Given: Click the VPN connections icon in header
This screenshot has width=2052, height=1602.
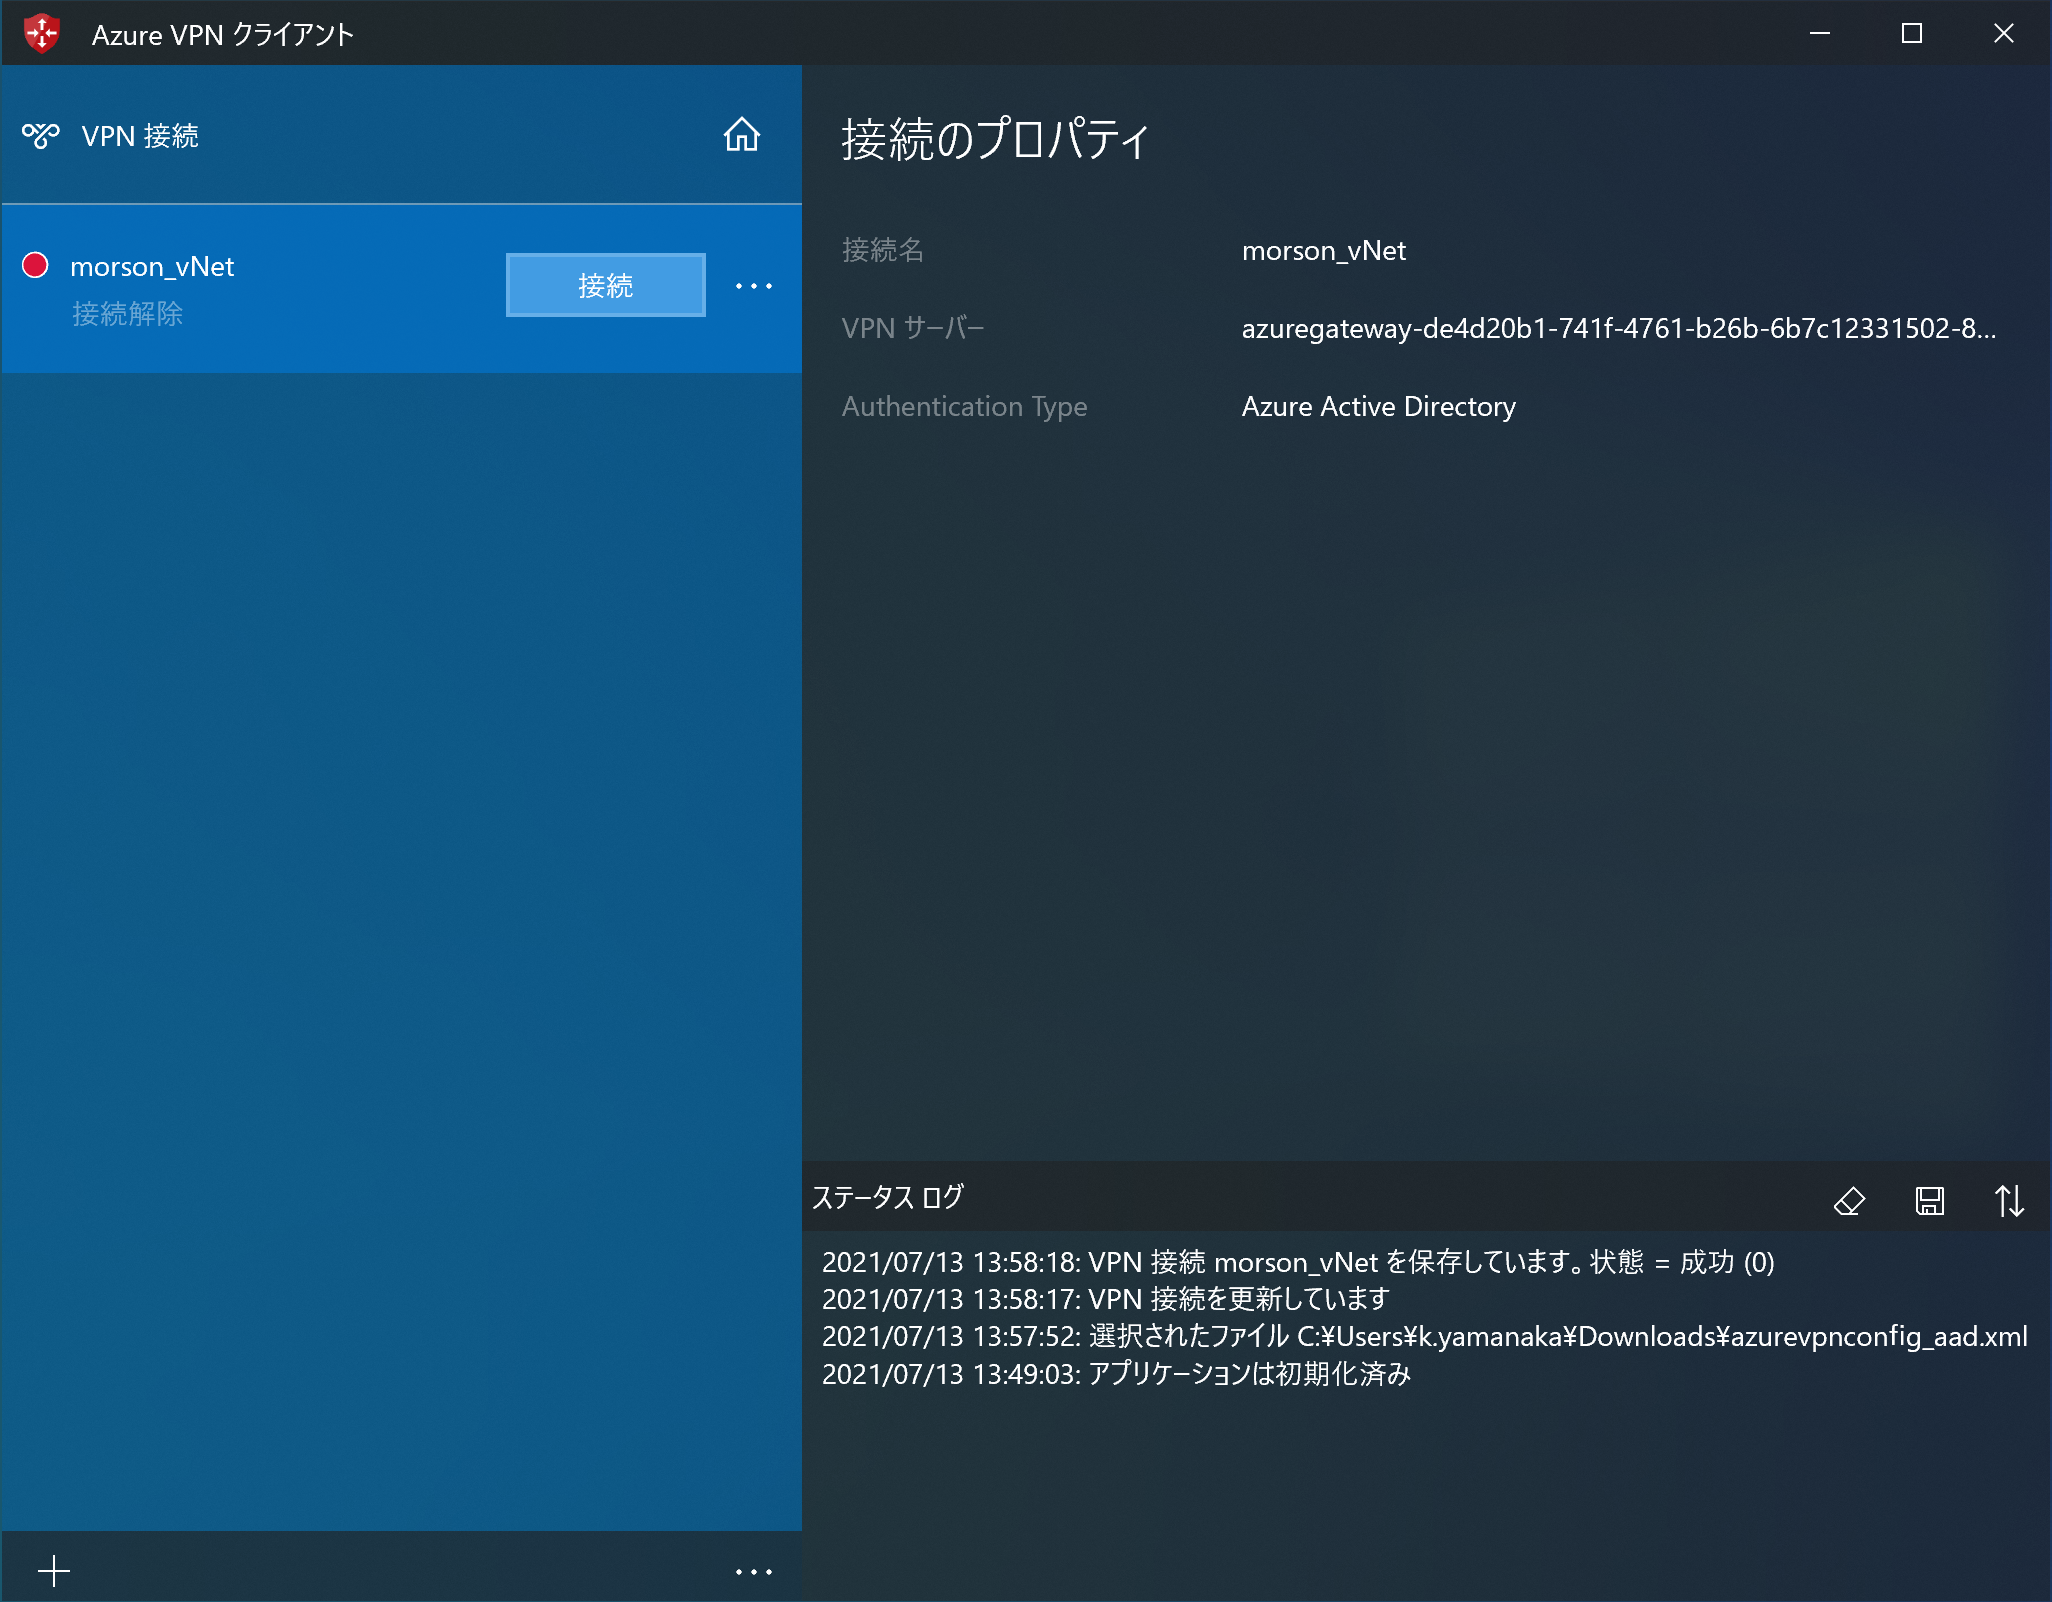Looking at the screenshot, I should (x=41, y=135).
